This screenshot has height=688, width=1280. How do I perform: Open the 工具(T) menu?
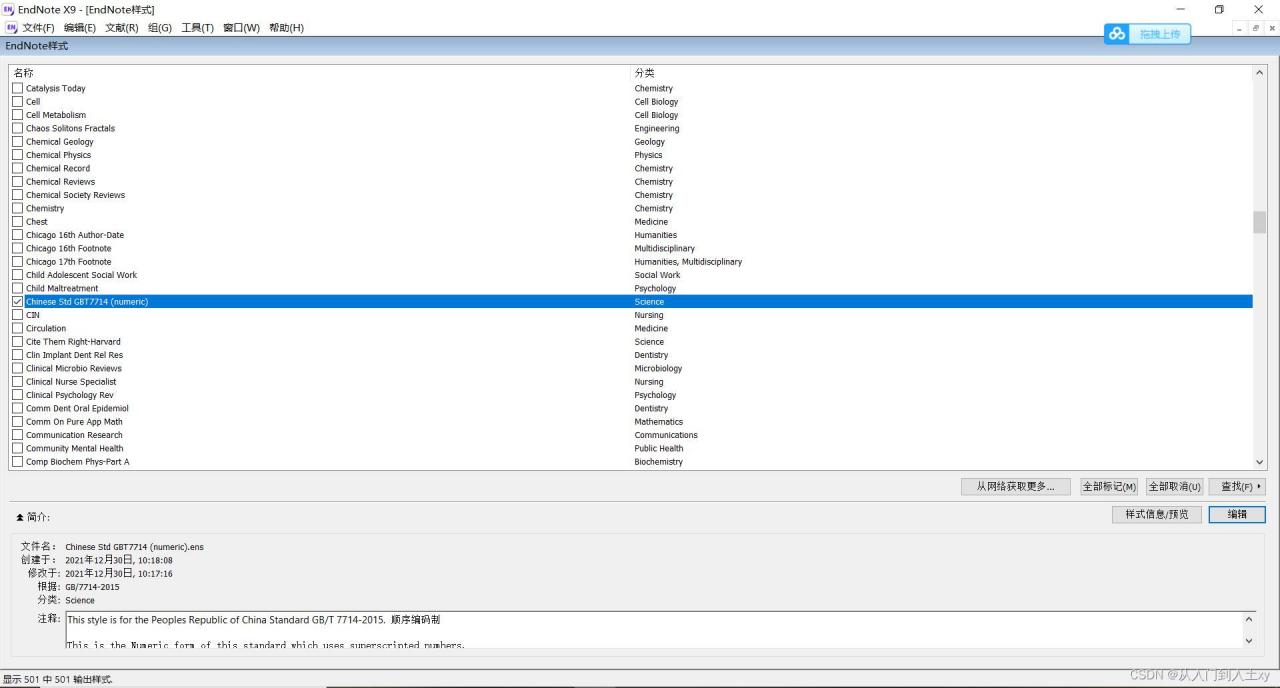[197, 27]
